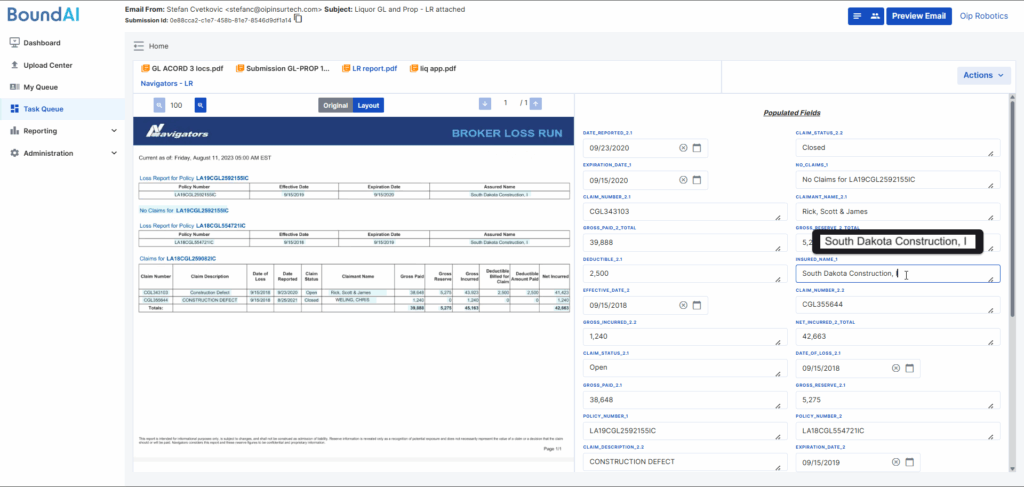1024x487 pixels.
Task: Collapse sidebar using hamburger menu icon
Action: pyautogui.click(x=139, y=46)
